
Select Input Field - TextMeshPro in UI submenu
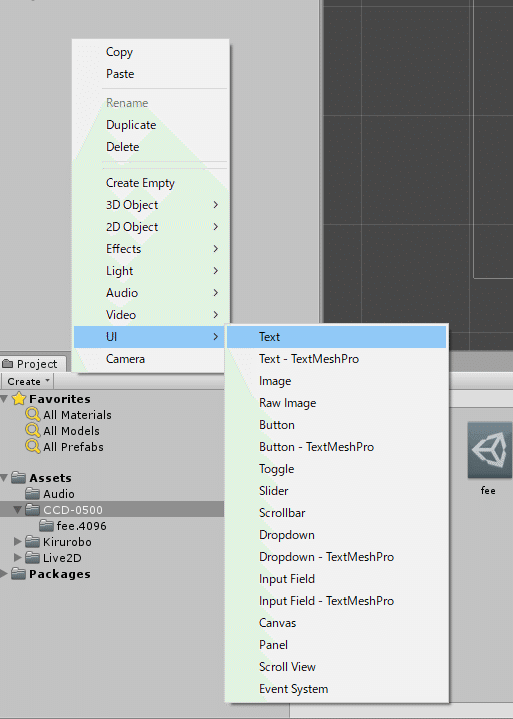coord(336,601)
